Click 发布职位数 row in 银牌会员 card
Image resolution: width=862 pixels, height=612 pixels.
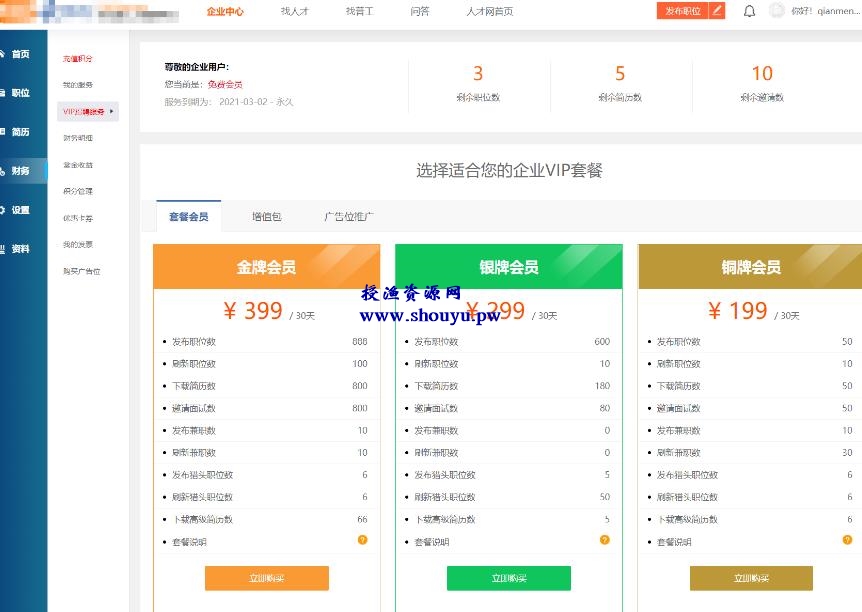509,341
